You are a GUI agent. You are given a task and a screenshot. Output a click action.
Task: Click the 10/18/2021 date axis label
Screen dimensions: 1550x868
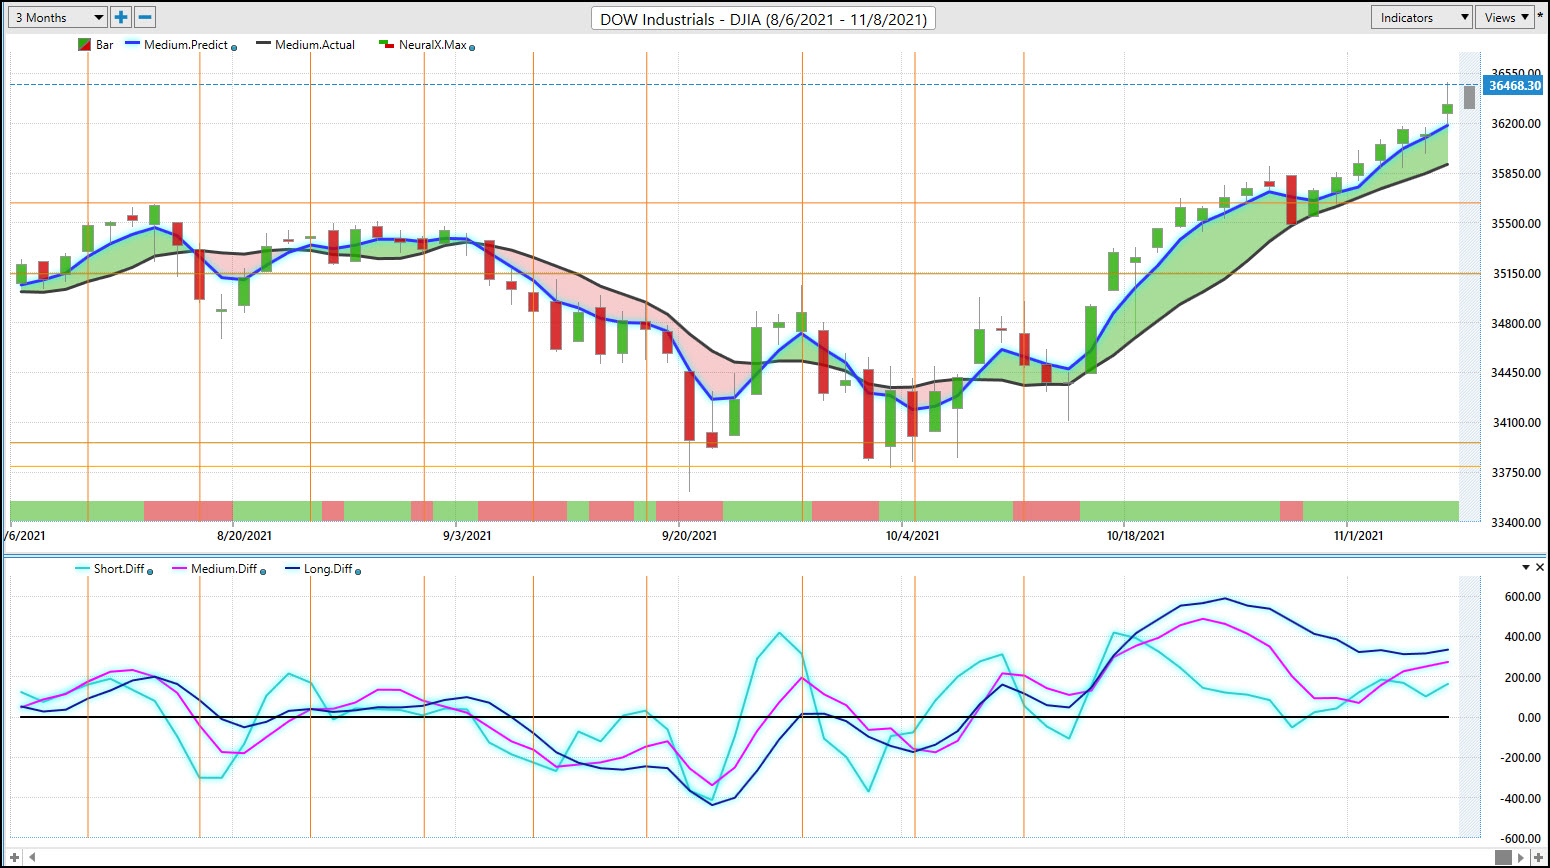(1135, 536)
